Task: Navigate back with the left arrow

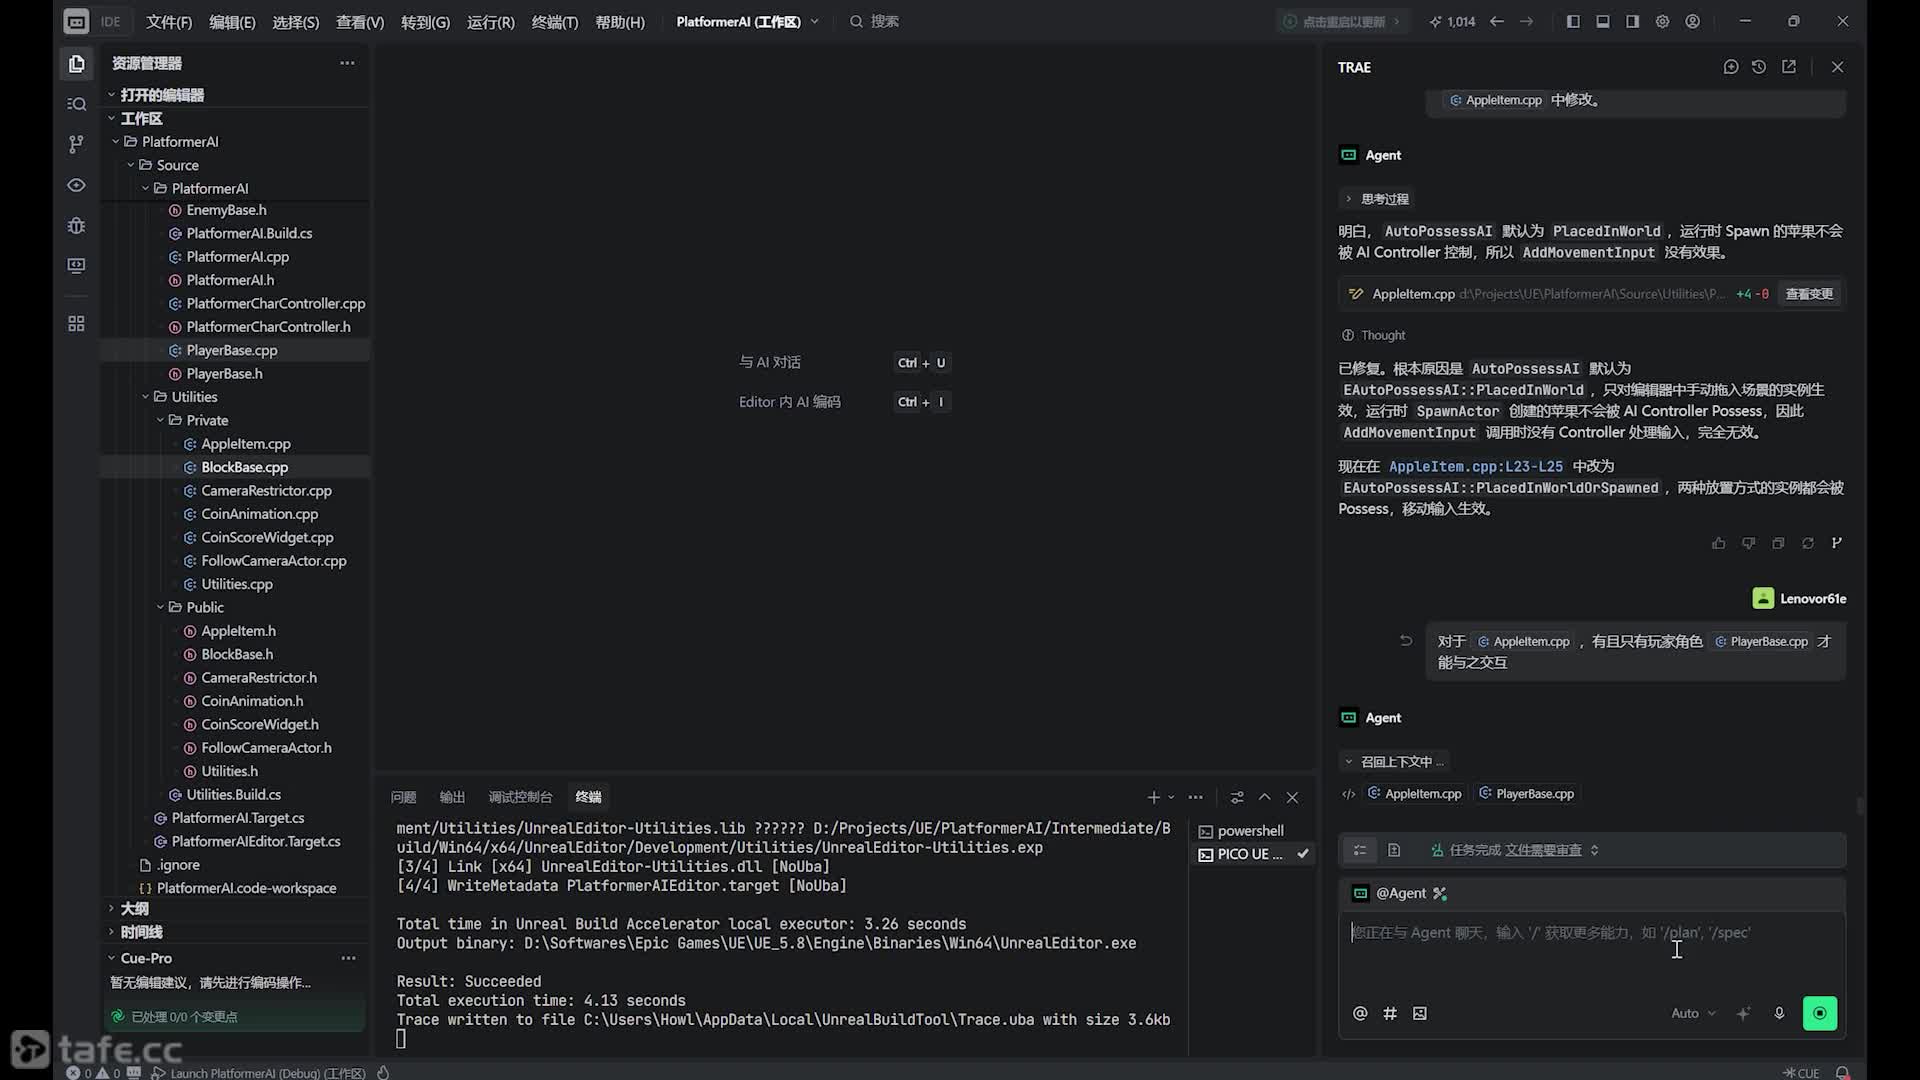Action: (x=1497, y=21)
